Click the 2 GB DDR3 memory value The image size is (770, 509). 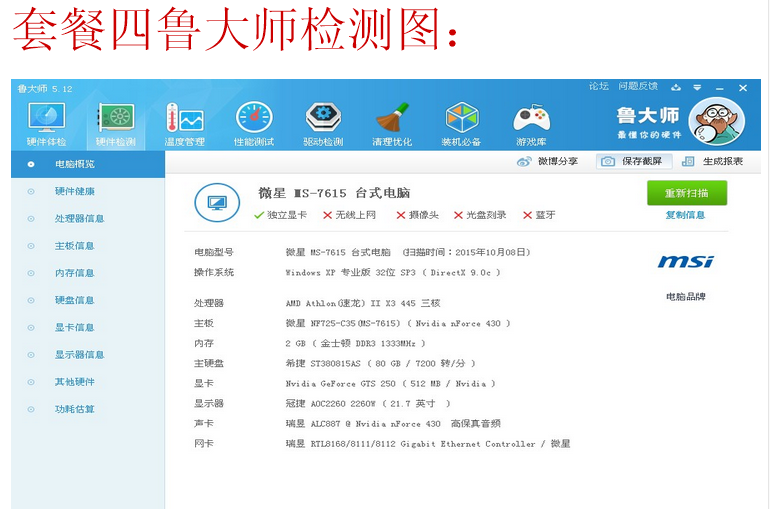(356, 344)
